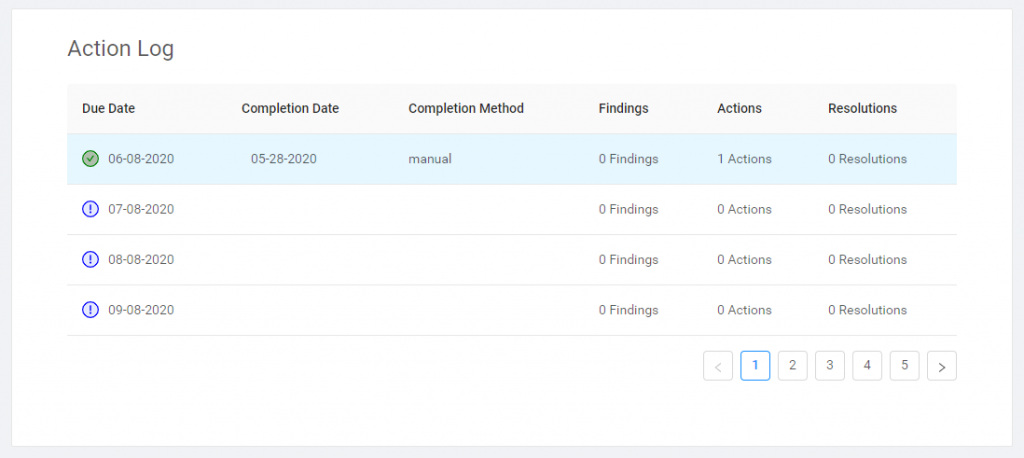Click 0 Findings in the 08-08-2020 row
Screen dimensions: 1024x458
(628, 259)
